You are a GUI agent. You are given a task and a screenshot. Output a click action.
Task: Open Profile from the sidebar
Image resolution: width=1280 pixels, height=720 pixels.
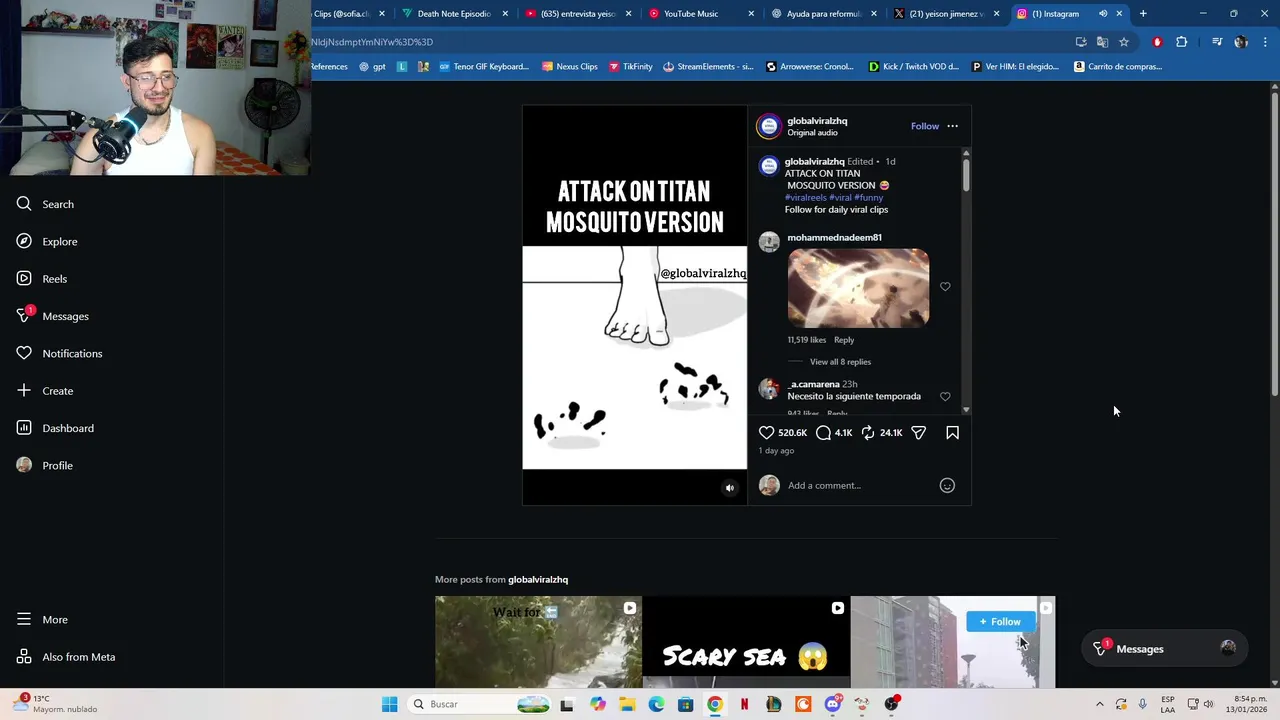click(x=45, y=465)
